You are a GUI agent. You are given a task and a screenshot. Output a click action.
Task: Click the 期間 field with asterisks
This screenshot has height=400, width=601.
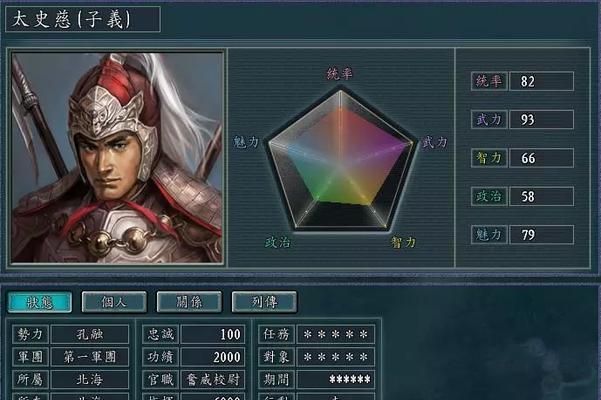click(336, 380)
